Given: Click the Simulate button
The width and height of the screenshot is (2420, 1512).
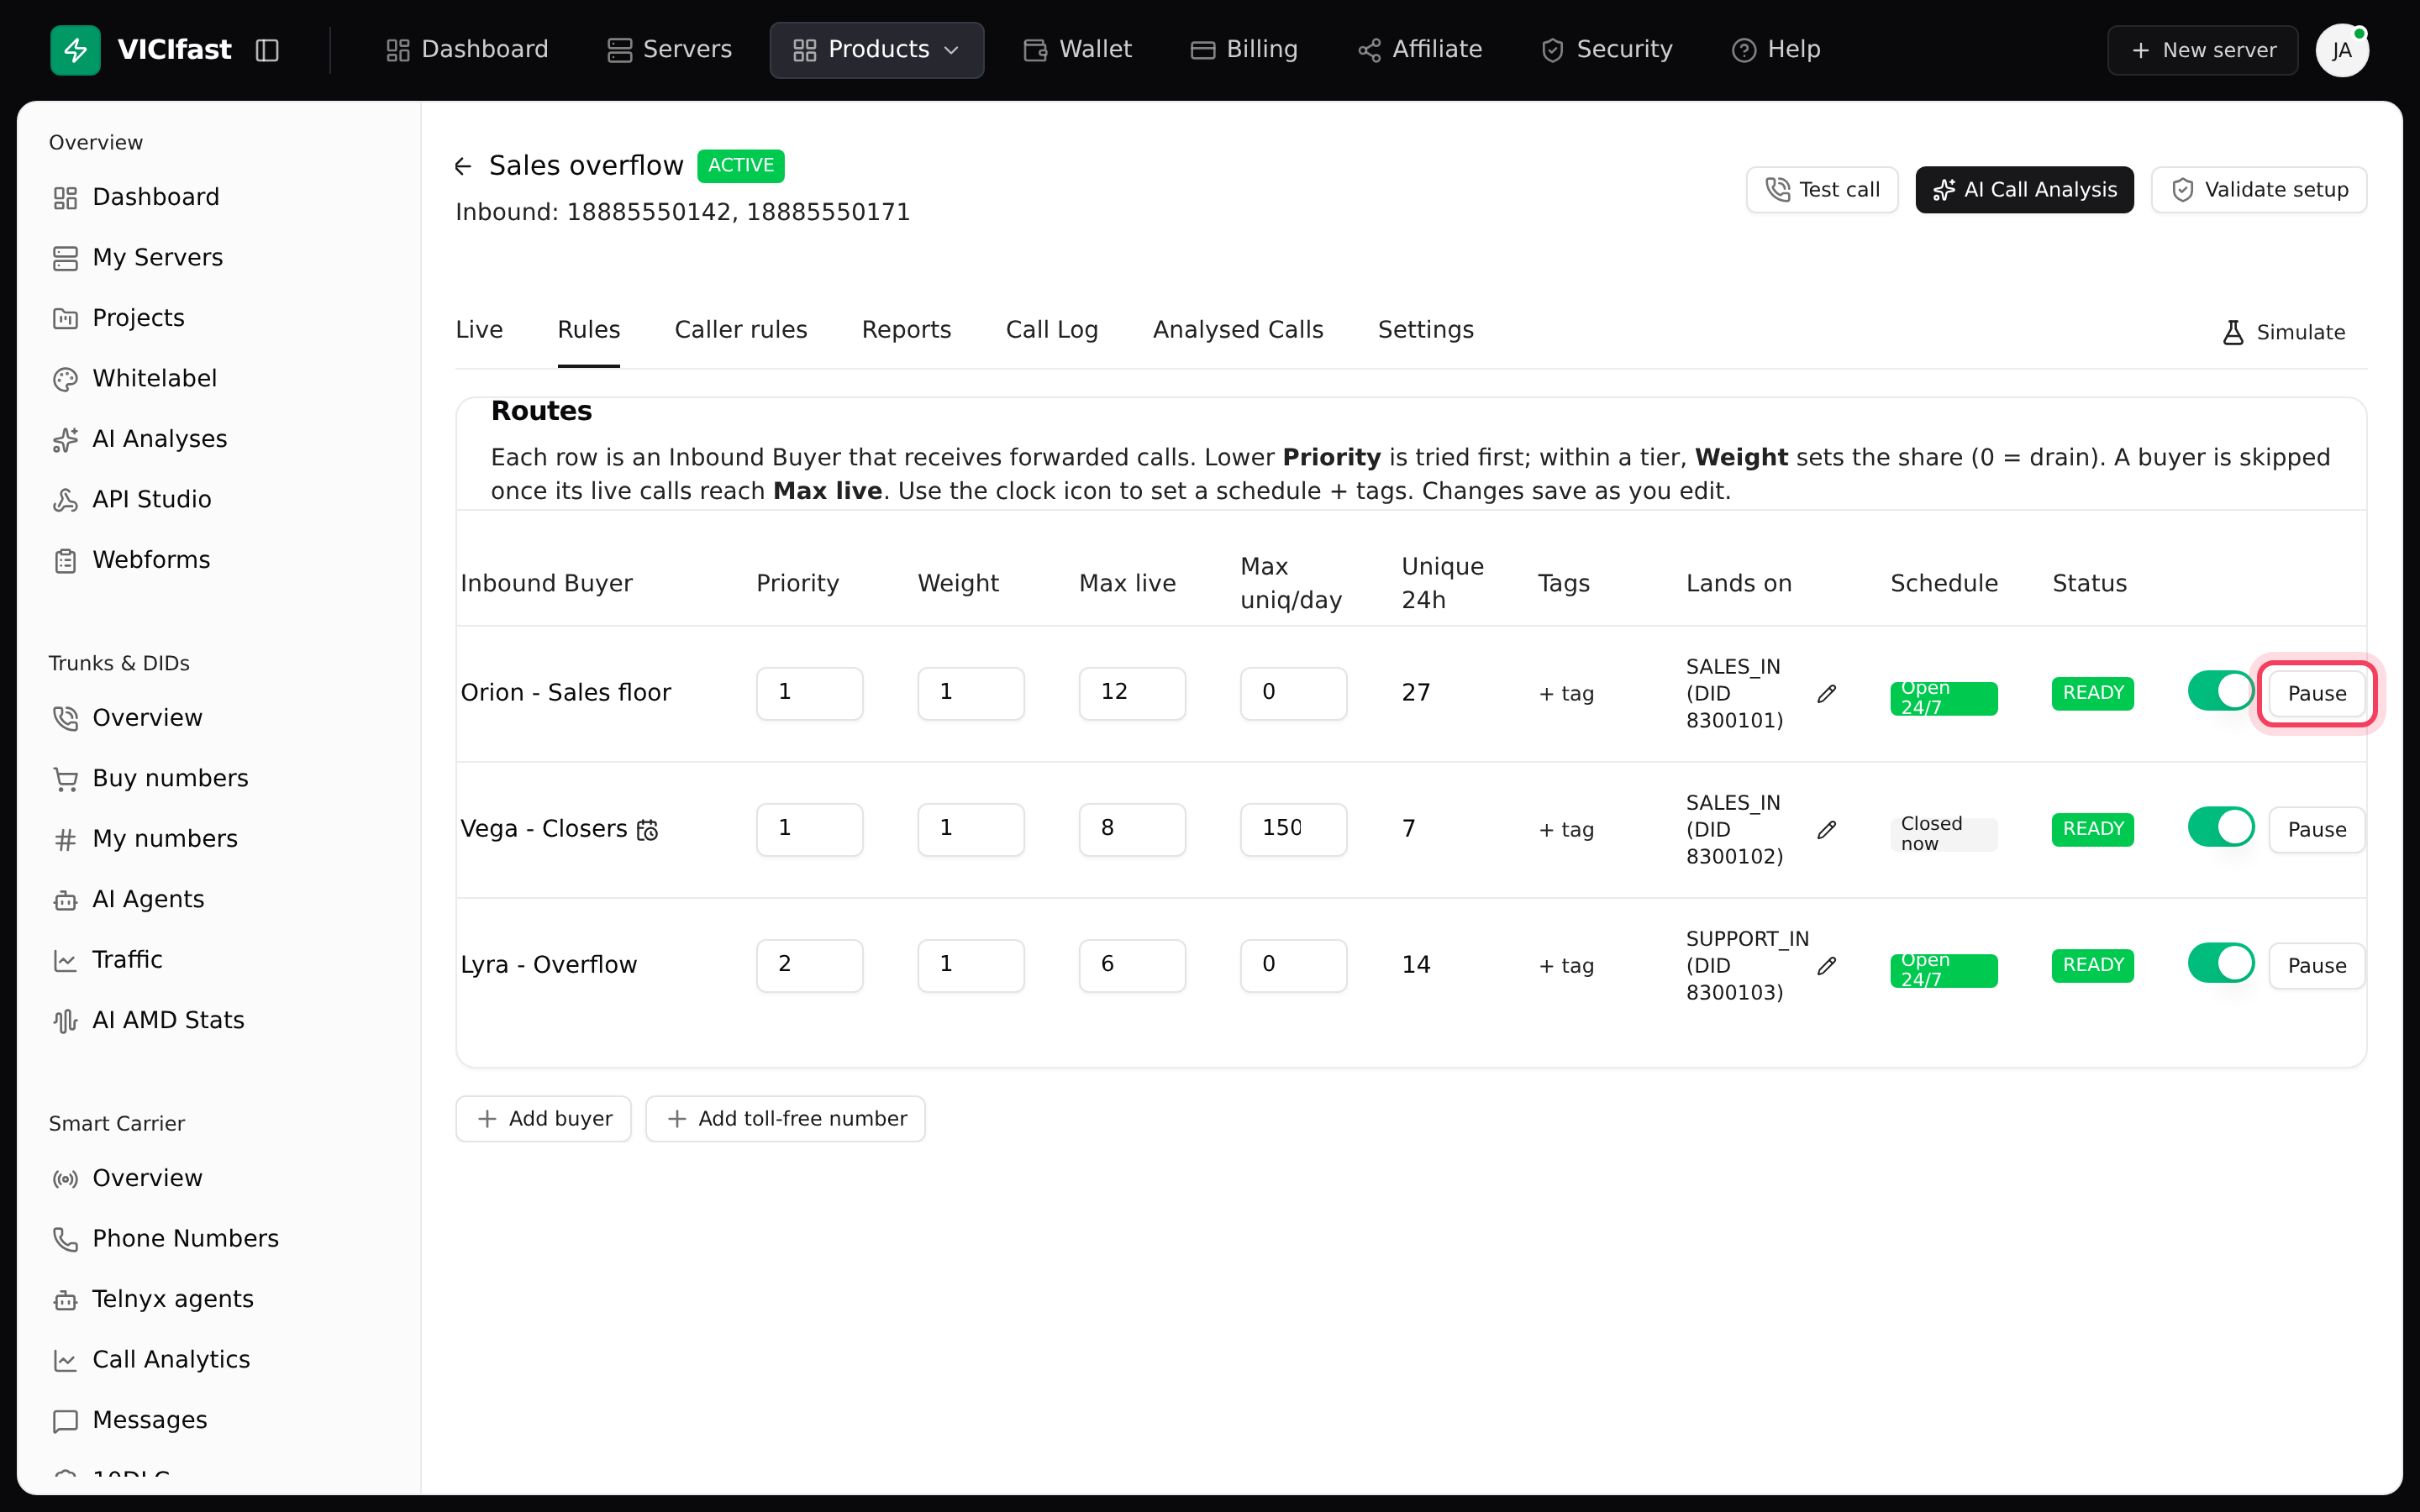Looking at the screenshot, I should click(x=2284, y=333).
